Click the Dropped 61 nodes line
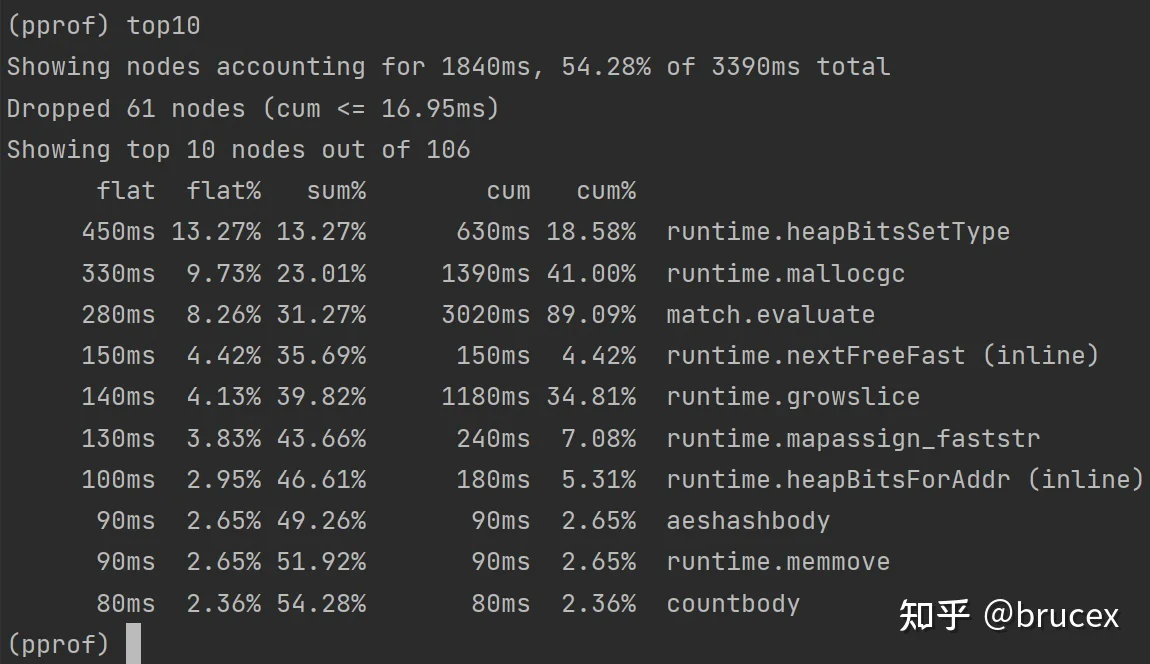Image resolution: width=1150 pixels, height=664 pixels. click(x=252, y=108)
